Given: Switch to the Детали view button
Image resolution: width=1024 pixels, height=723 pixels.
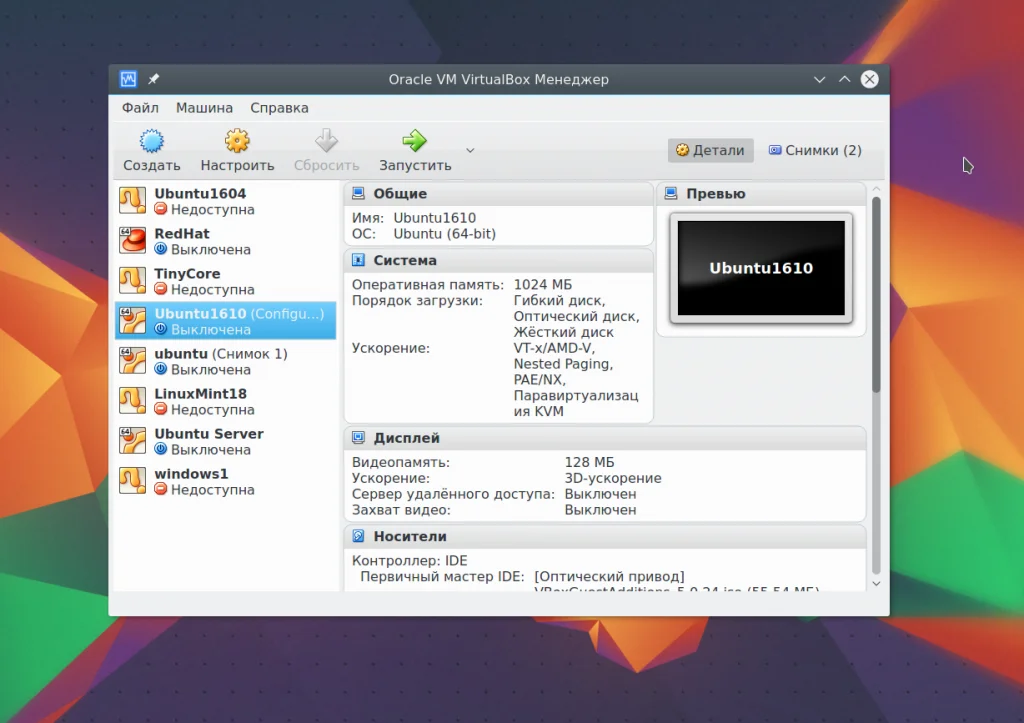Looking at the screenshot, I should tap(710, 151).
